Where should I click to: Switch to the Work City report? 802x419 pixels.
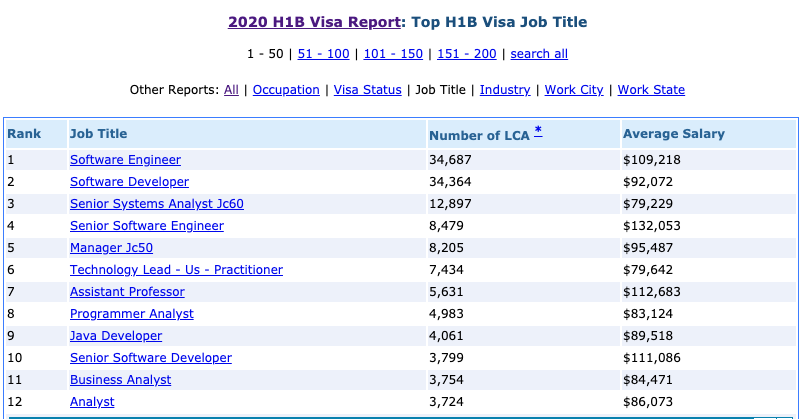click(574, 90)
